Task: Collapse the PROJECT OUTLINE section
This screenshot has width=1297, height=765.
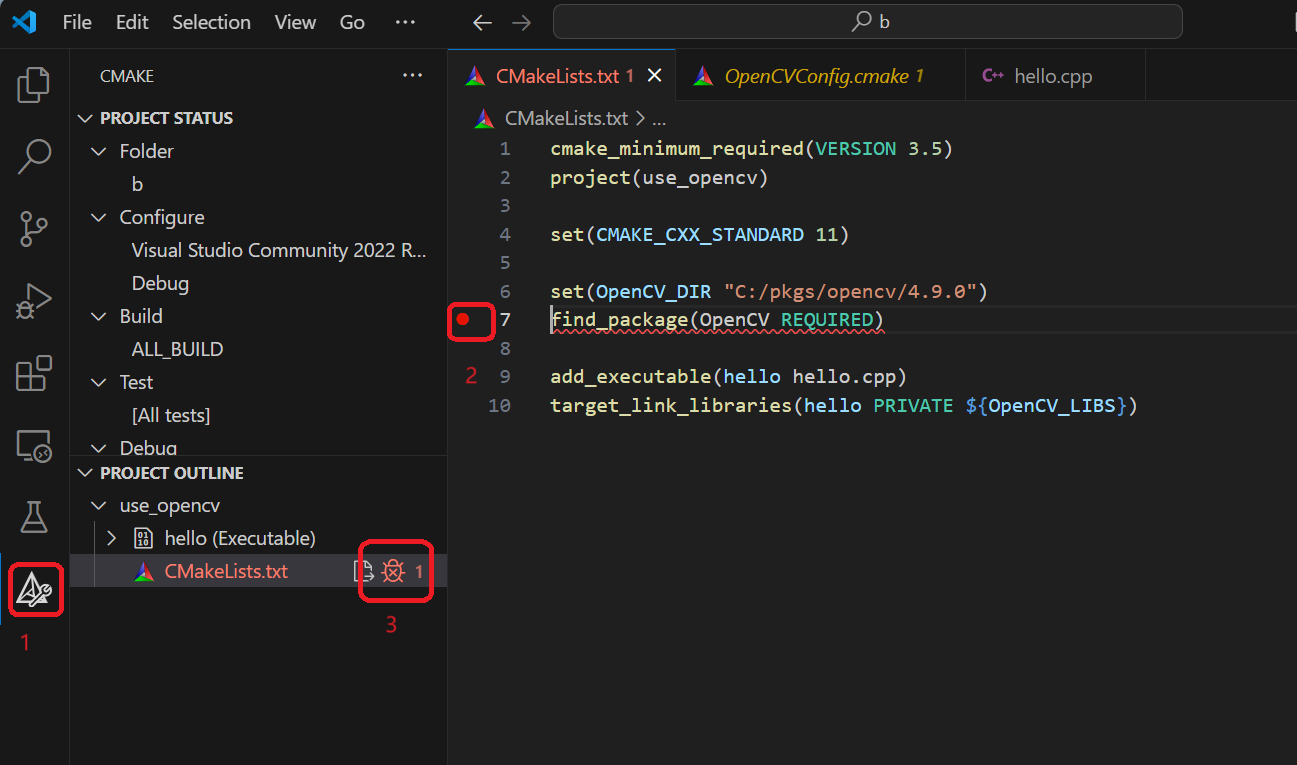Action: pyautogui.click(x=85, y=472)
